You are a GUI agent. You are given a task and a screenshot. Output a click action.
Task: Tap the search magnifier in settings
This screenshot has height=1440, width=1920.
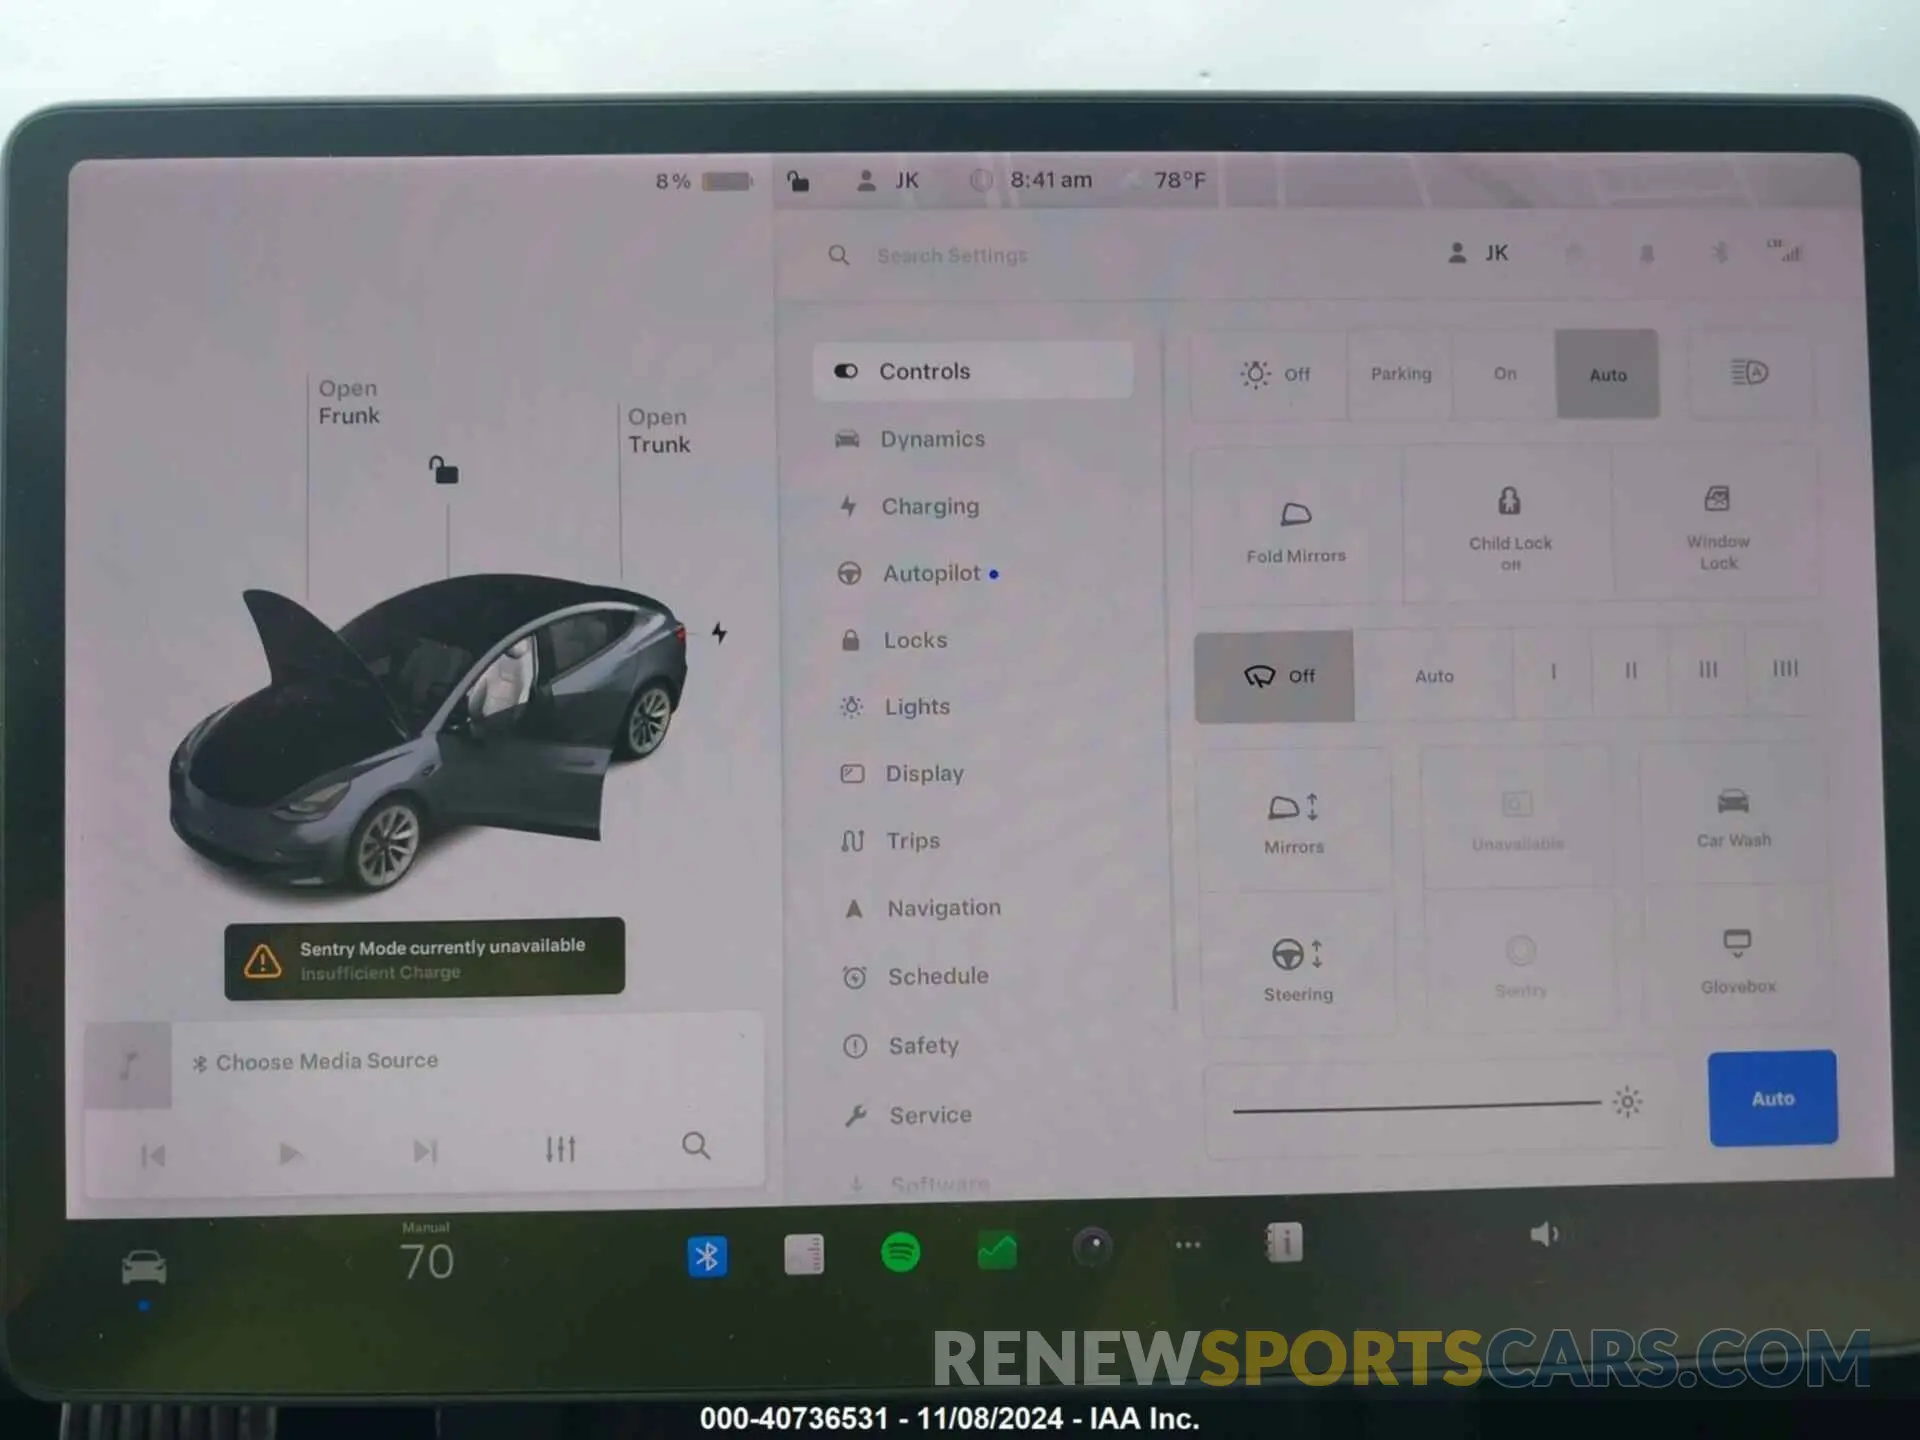pyautogui.click(x=839, y=255)
